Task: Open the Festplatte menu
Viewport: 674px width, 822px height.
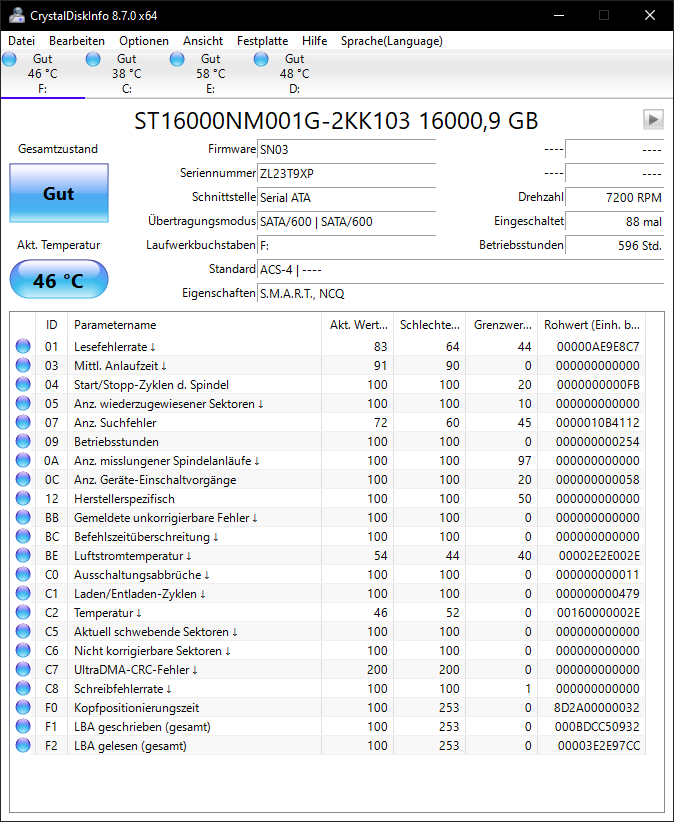Action: tap(262, 41)
